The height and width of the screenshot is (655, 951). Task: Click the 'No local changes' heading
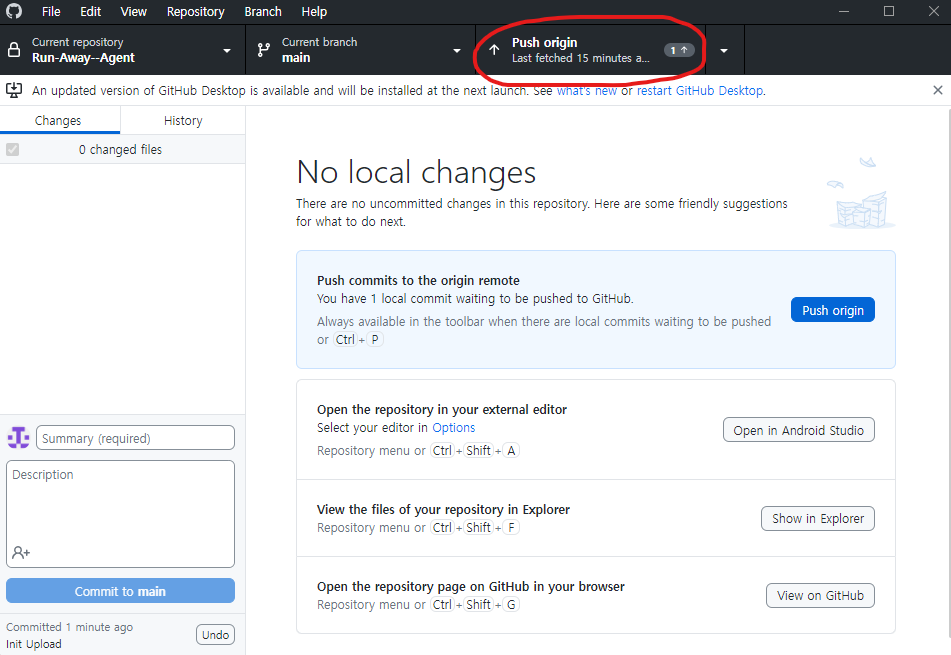[x=416, y=172]
